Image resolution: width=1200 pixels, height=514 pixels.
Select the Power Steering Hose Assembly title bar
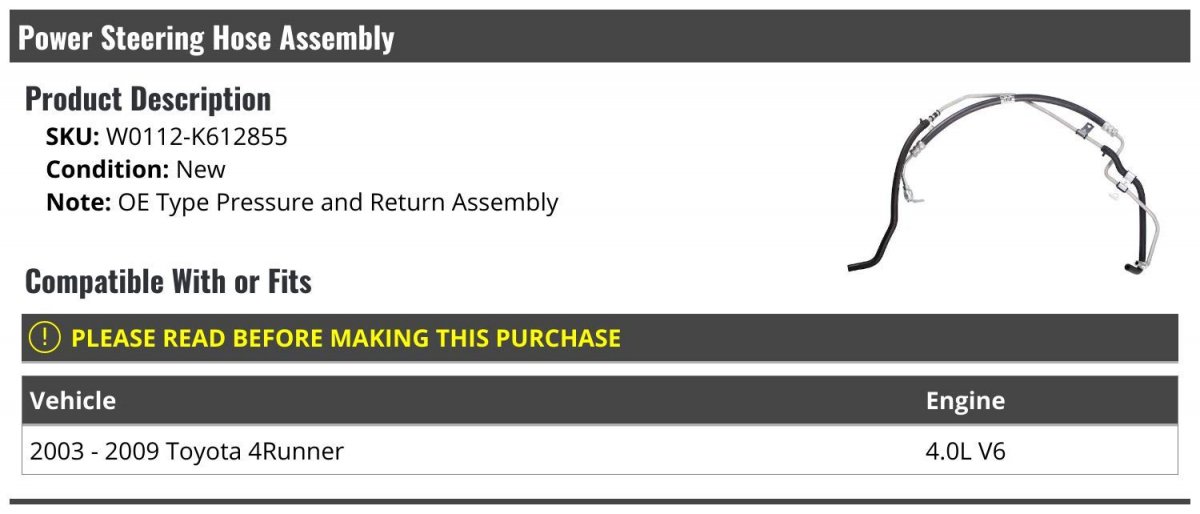pyautogui.click(x=600, y=37)
